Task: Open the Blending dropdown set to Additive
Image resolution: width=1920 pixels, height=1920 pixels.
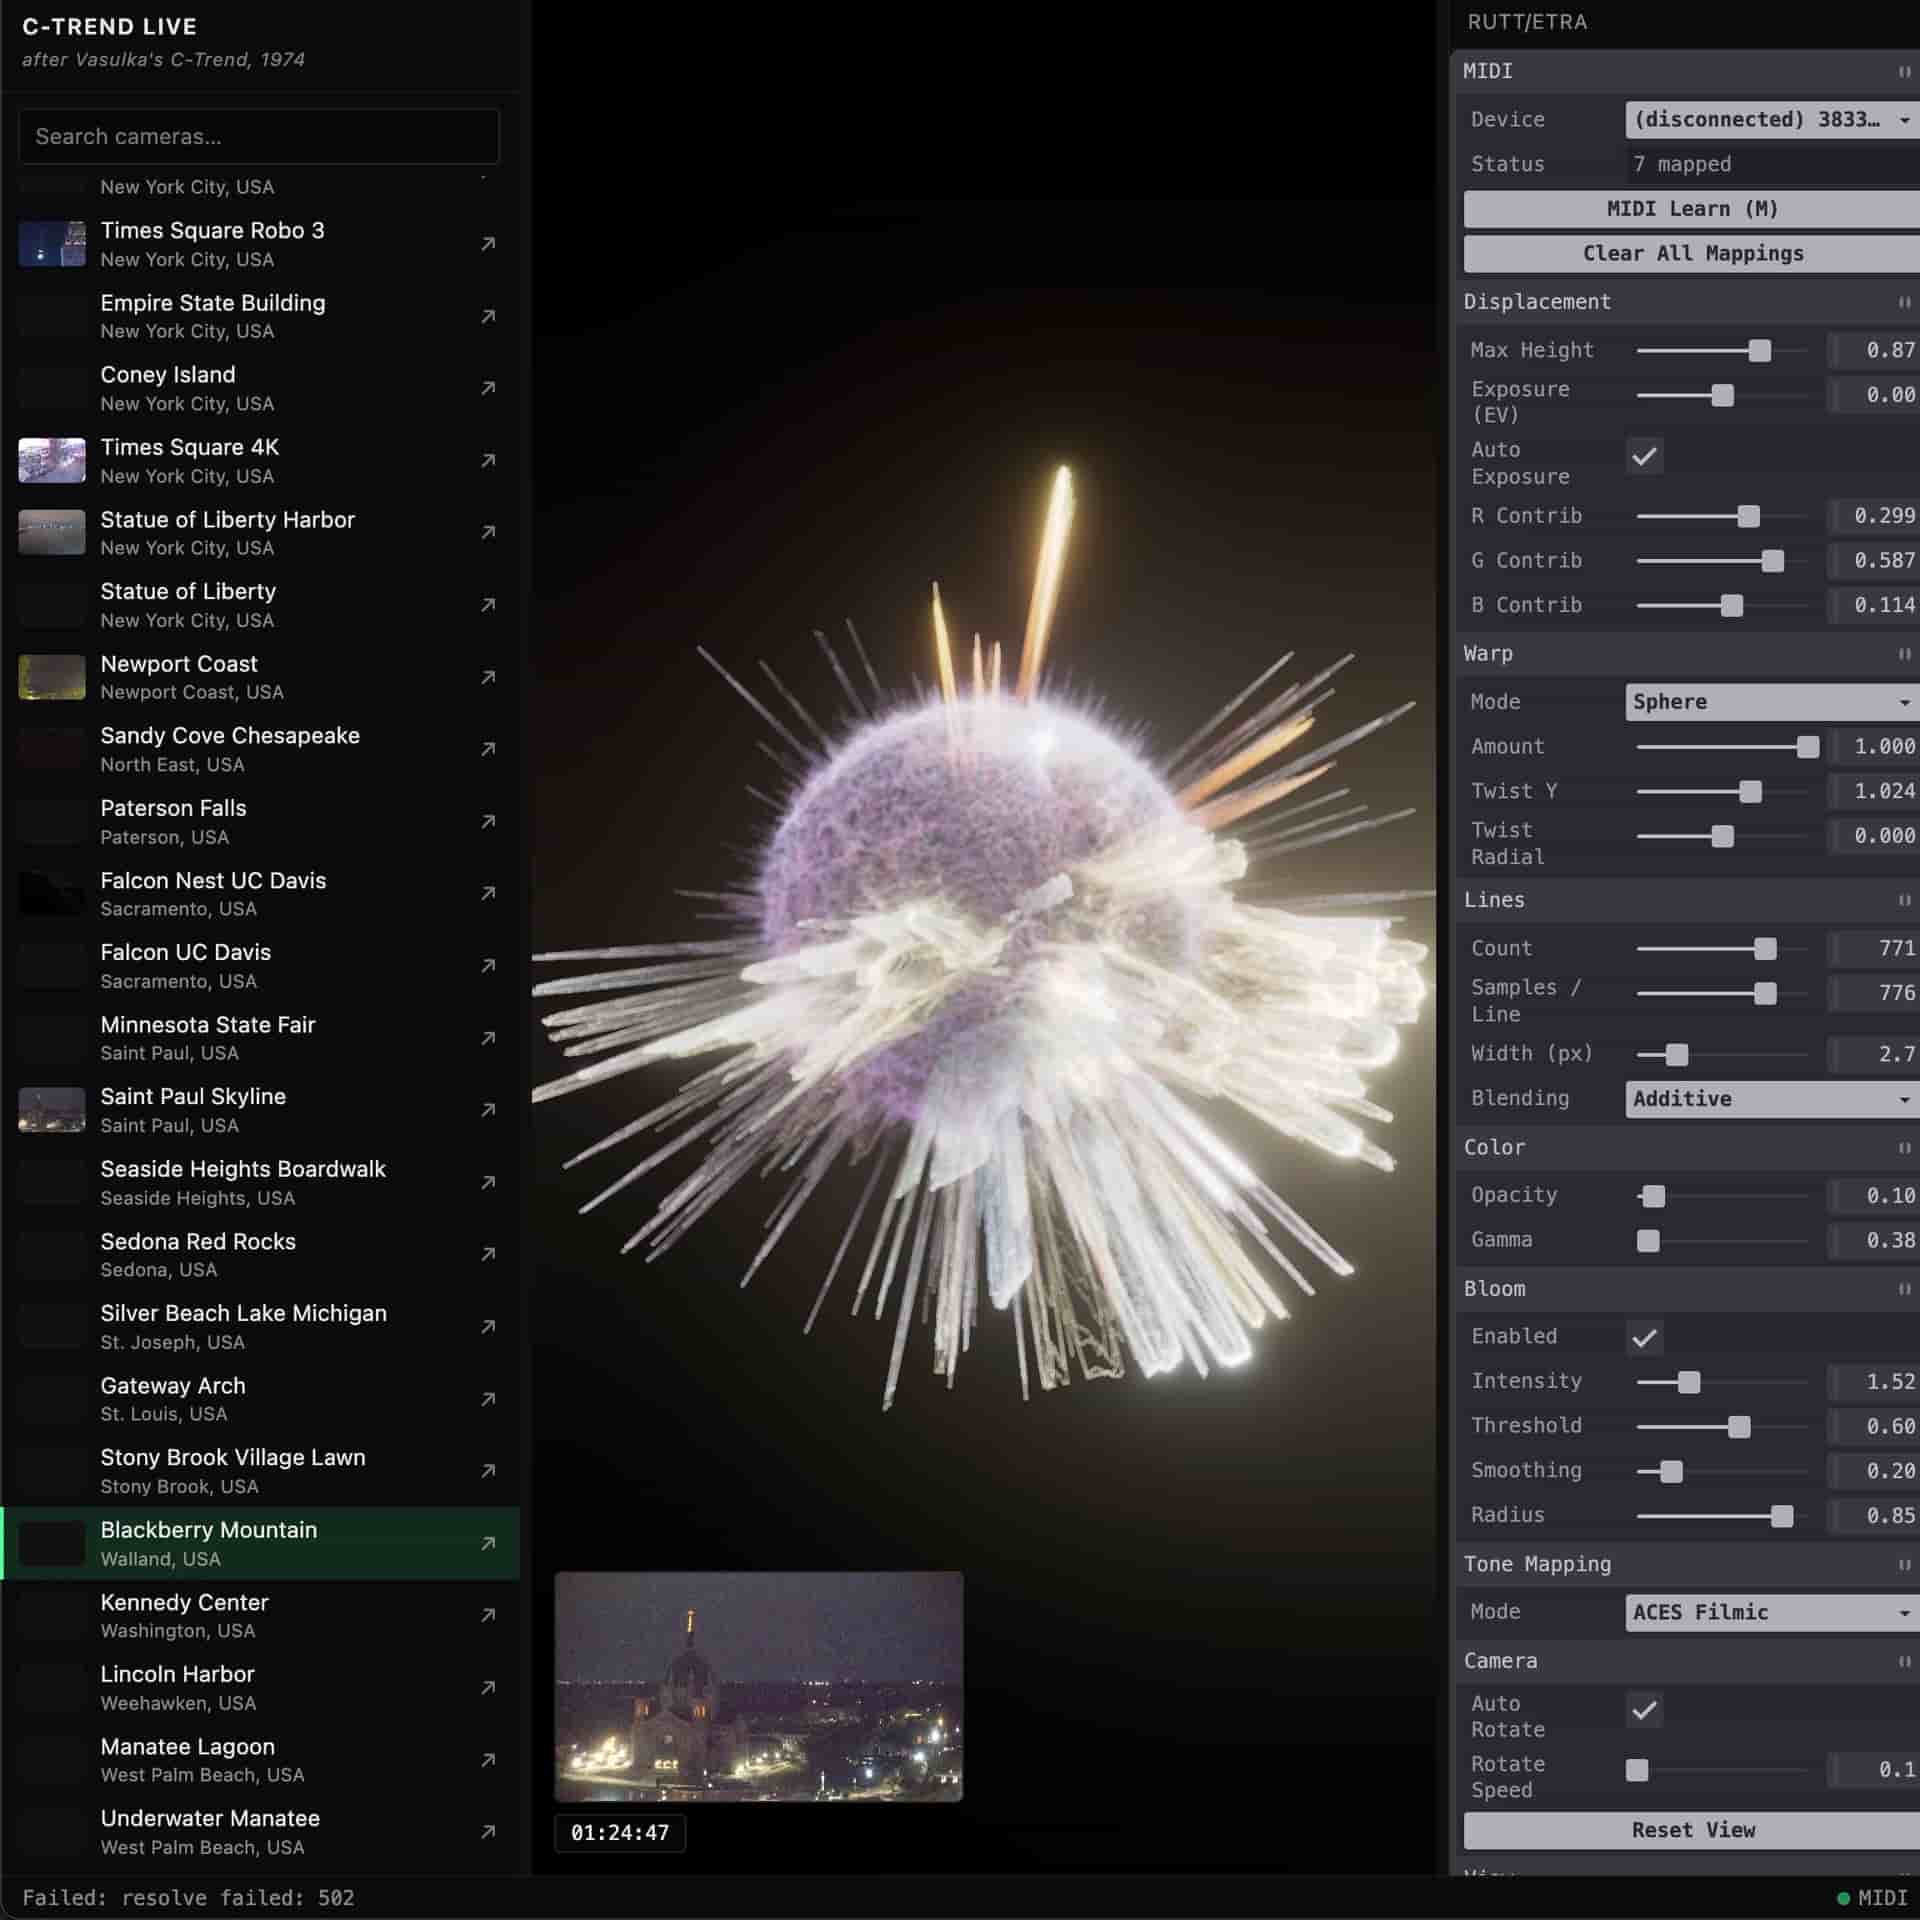Action: pyautogui.click(x=1770, y=1098)
